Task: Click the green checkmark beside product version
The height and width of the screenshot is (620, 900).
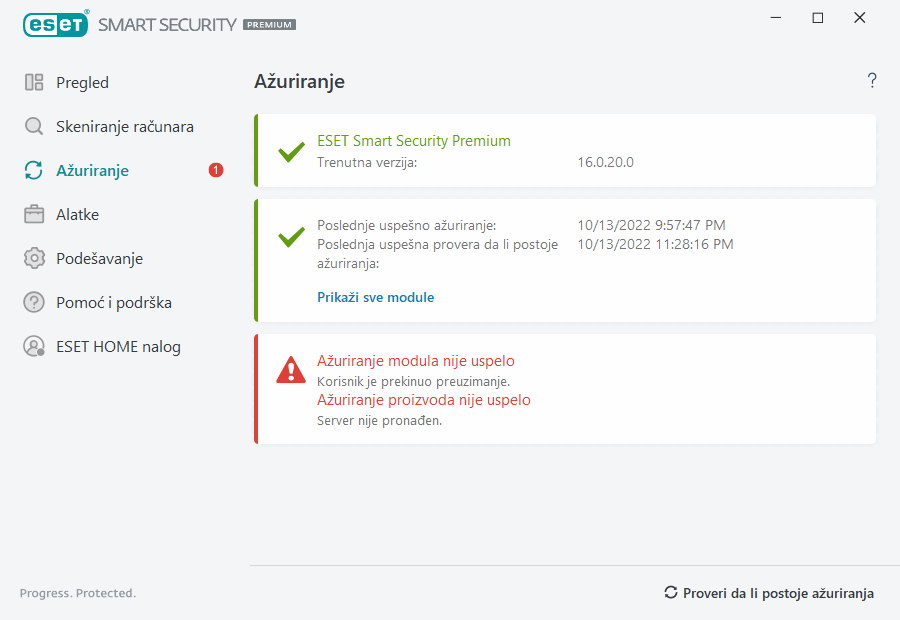Action: [x=291, y=152]
